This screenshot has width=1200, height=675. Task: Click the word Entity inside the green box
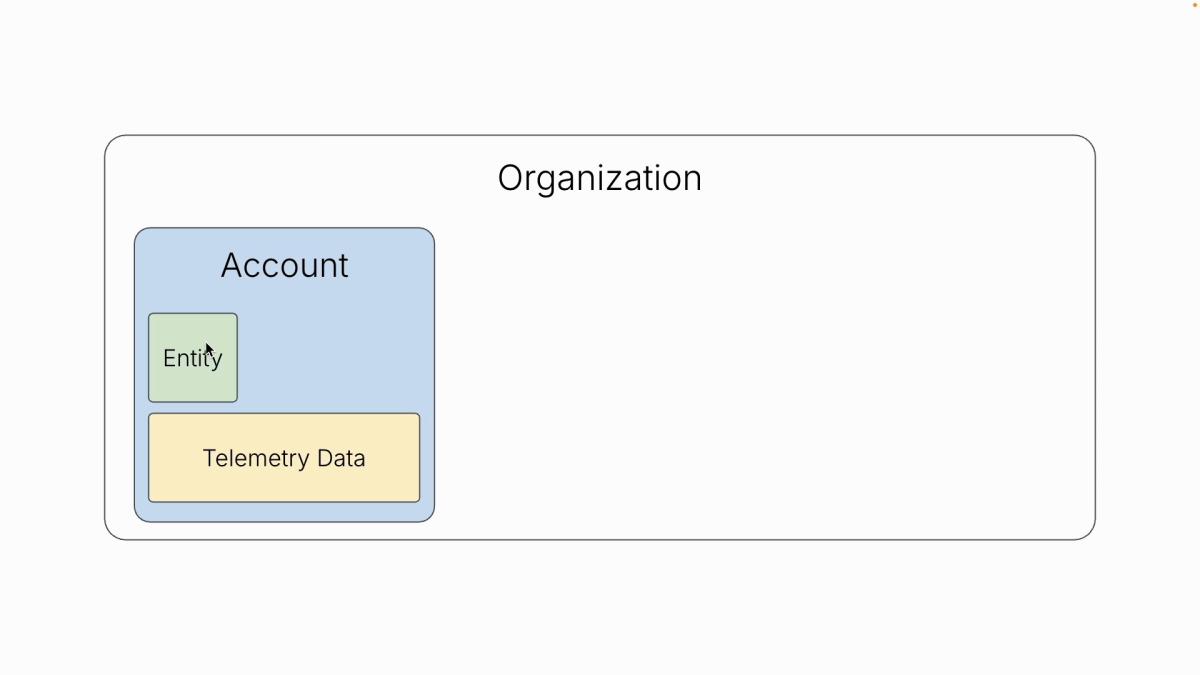click(x=192, y=358)
